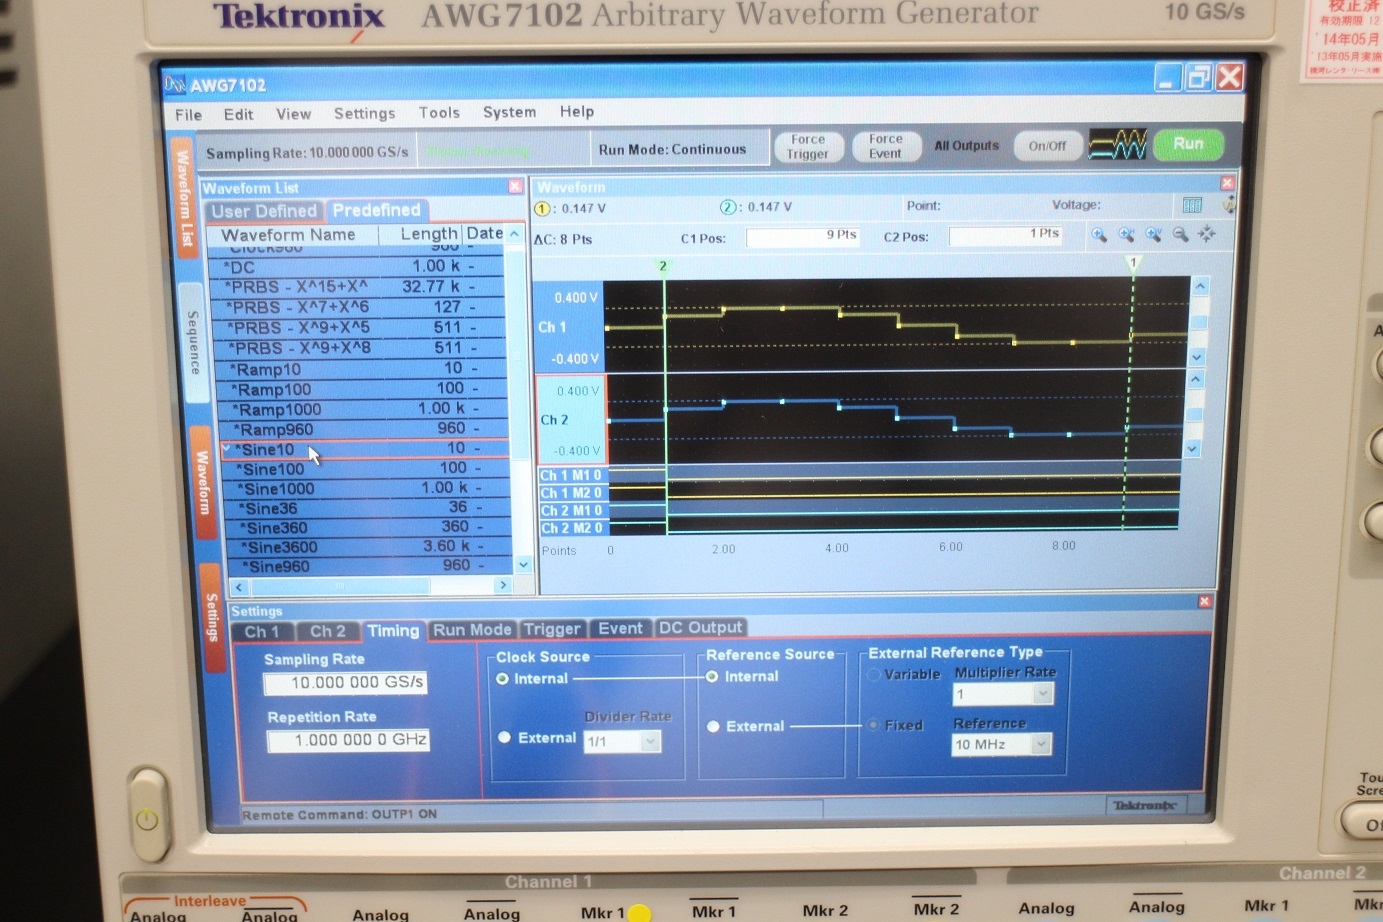Click the waveform output status icon
The width and height of the screenshot is (1383, 922).
[x=1118, y=145]
